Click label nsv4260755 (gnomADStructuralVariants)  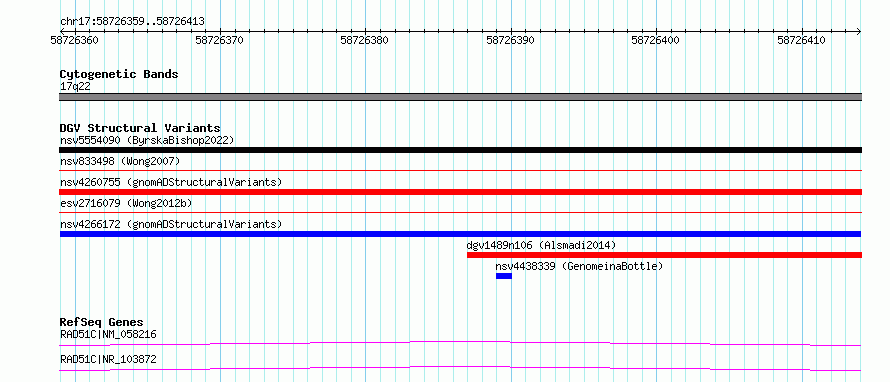click(x=171, y=182)
